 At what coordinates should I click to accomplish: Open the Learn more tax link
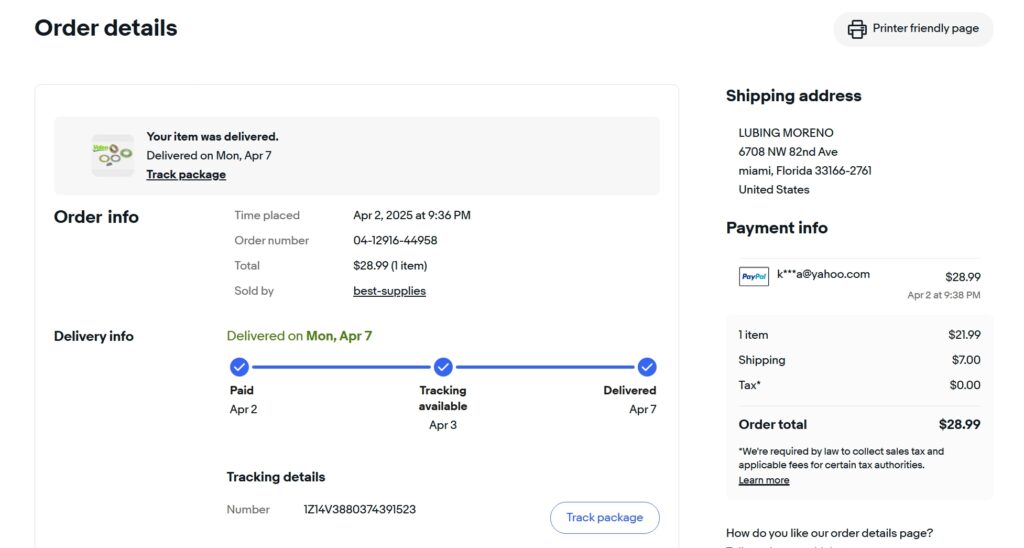point(763,480)
